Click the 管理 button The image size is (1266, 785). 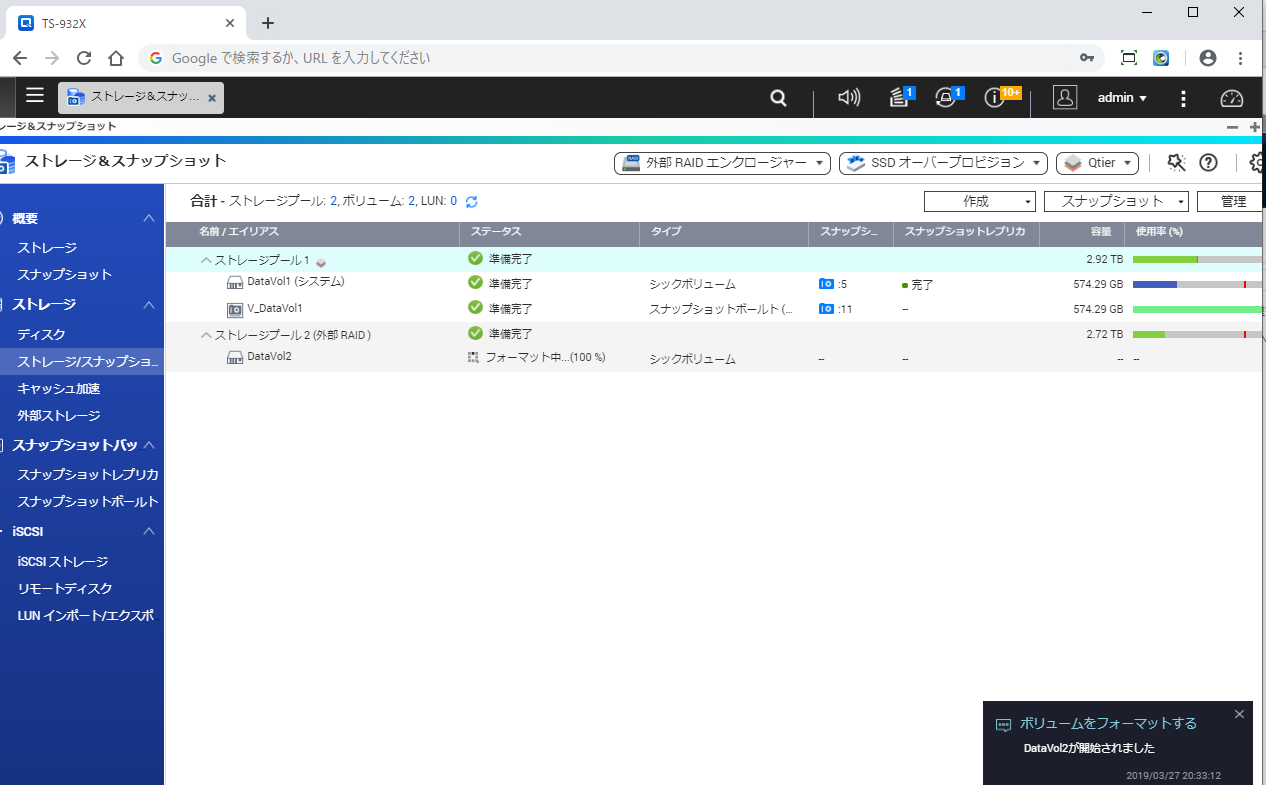[x=1232, y=202]
